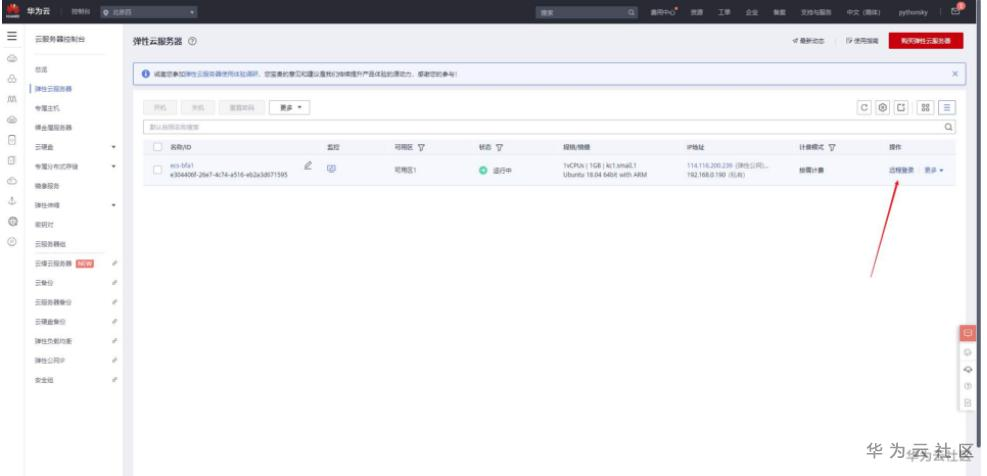The width and height of the screenshot is (987, 476).
Task: Click the 重置密码 button
Action: coord(241,108)
